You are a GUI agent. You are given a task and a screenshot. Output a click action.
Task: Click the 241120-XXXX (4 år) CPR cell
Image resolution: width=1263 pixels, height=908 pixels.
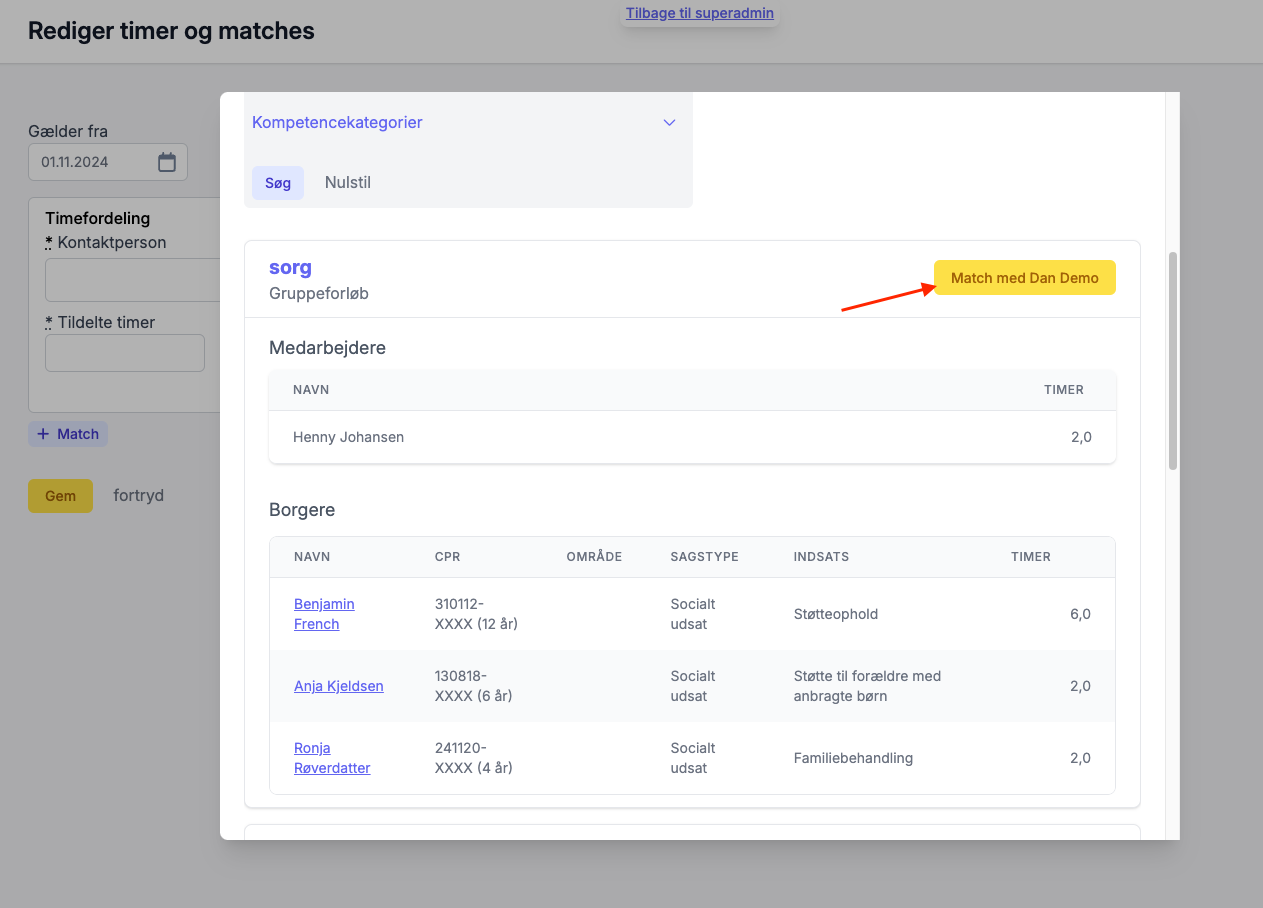click(474, 758)
